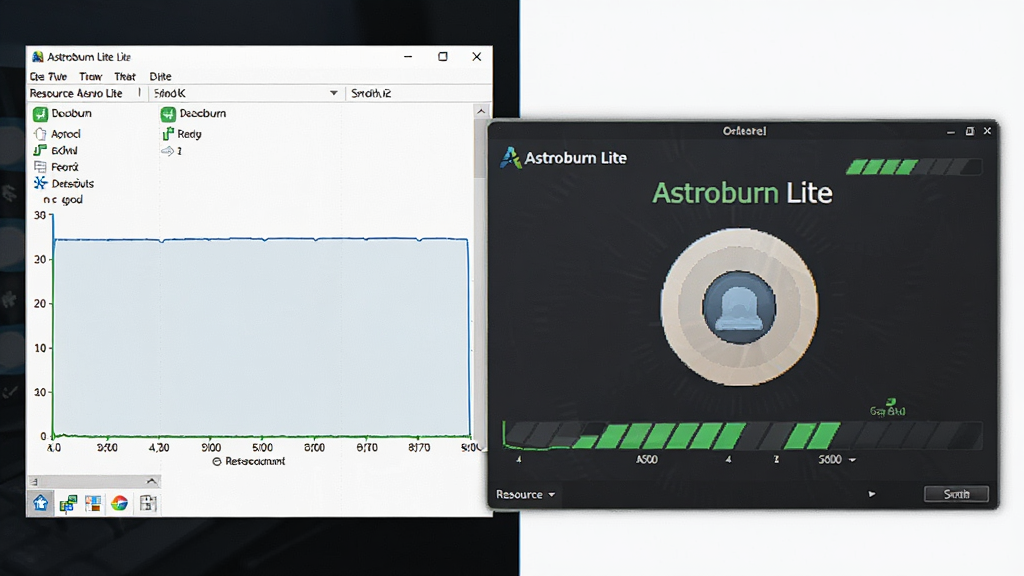
Task: Click the Deoburn icon in left list
Action: pyautogui.click(x=40, y=114)
